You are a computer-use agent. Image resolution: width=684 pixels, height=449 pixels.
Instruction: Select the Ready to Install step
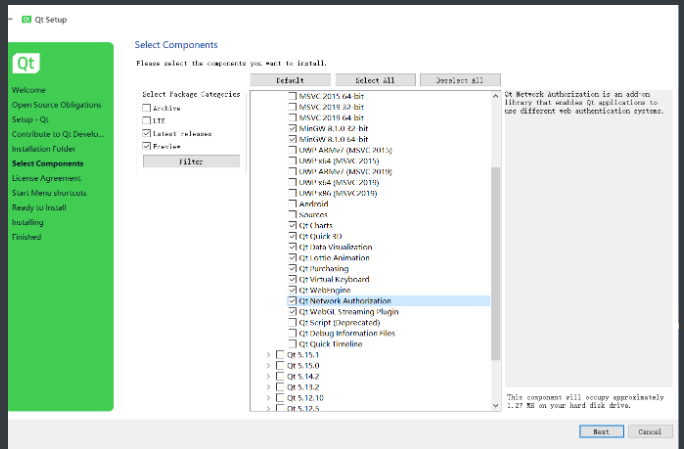tap(39, 208)
